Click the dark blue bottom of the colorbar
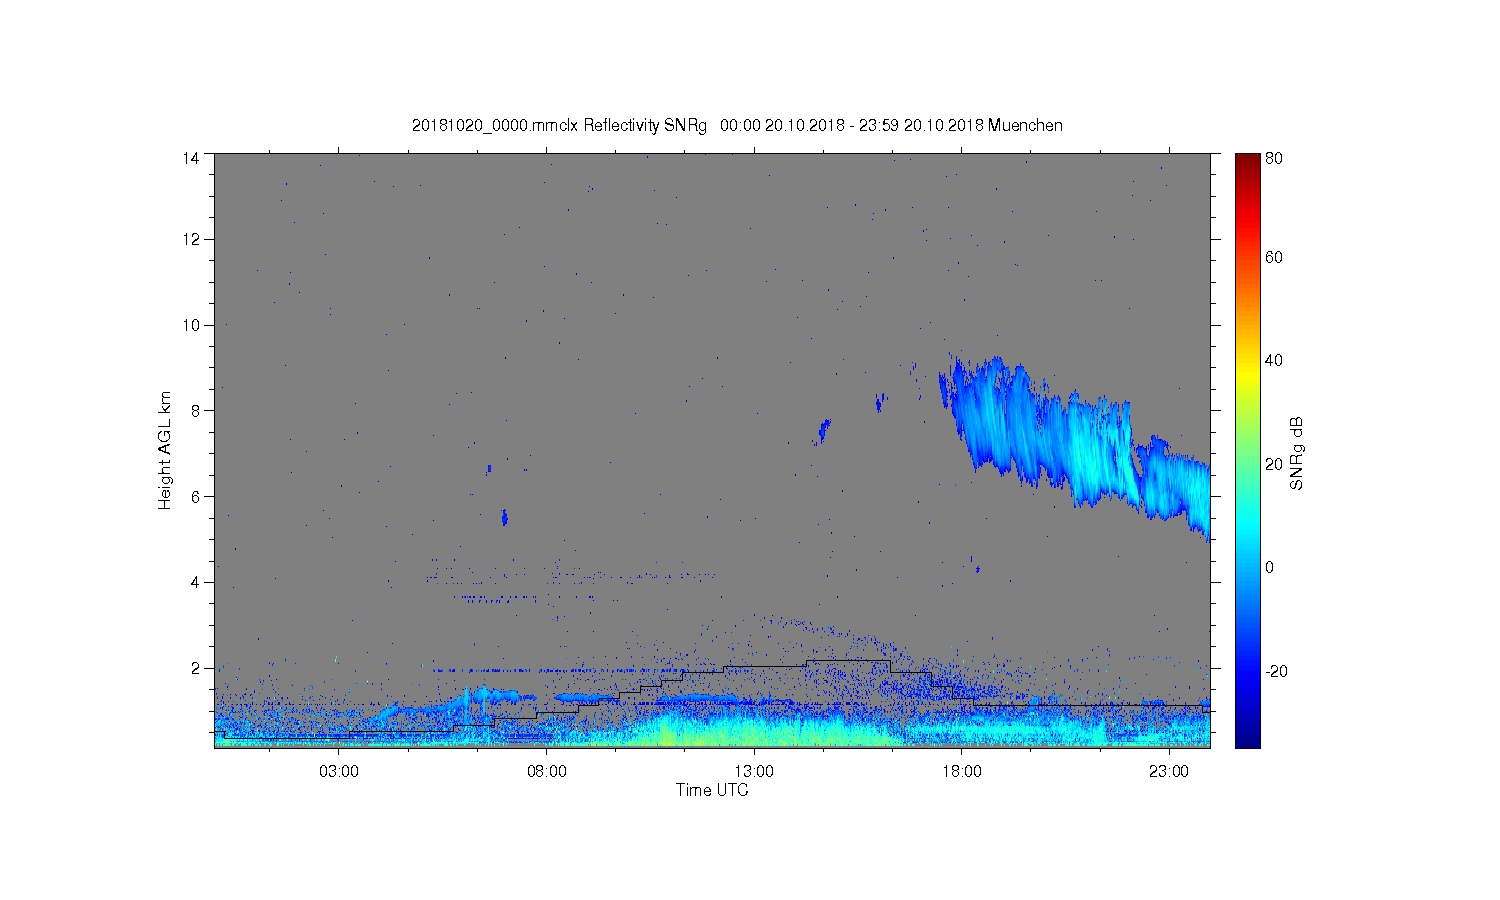Image resolution: width=1500 pixels, height=900 pixels. click(x=1247, y=738)
